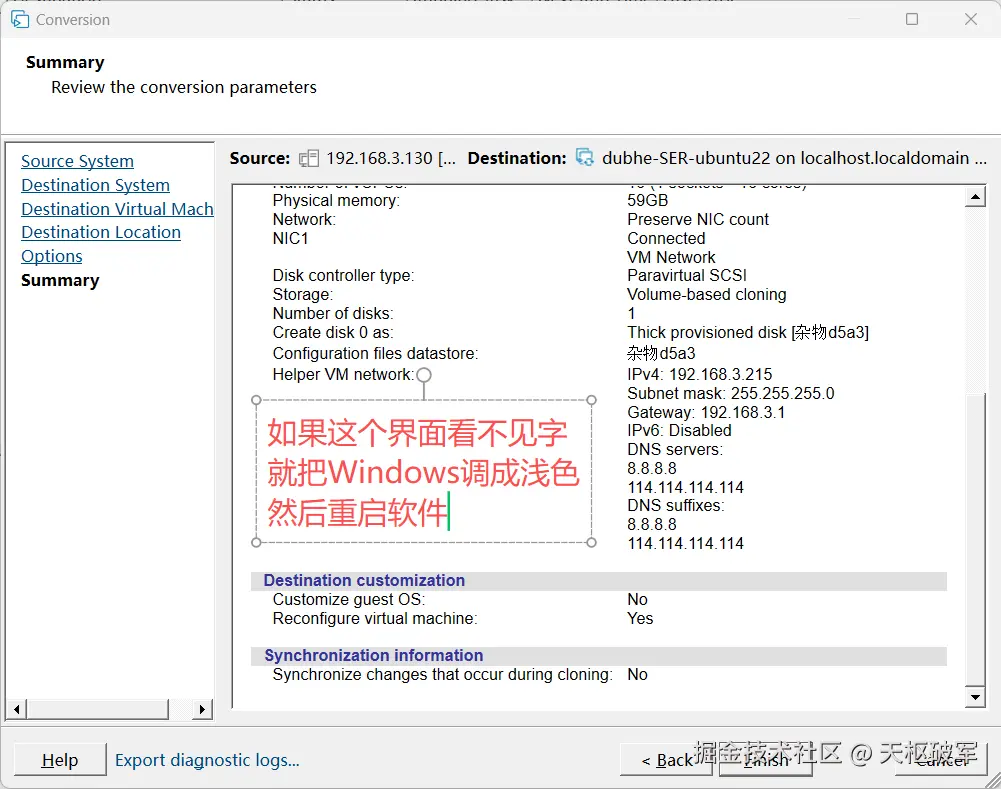Click the source host icon beside 192.168.3.130
The image size is (1001, 789).
(310, 158)
